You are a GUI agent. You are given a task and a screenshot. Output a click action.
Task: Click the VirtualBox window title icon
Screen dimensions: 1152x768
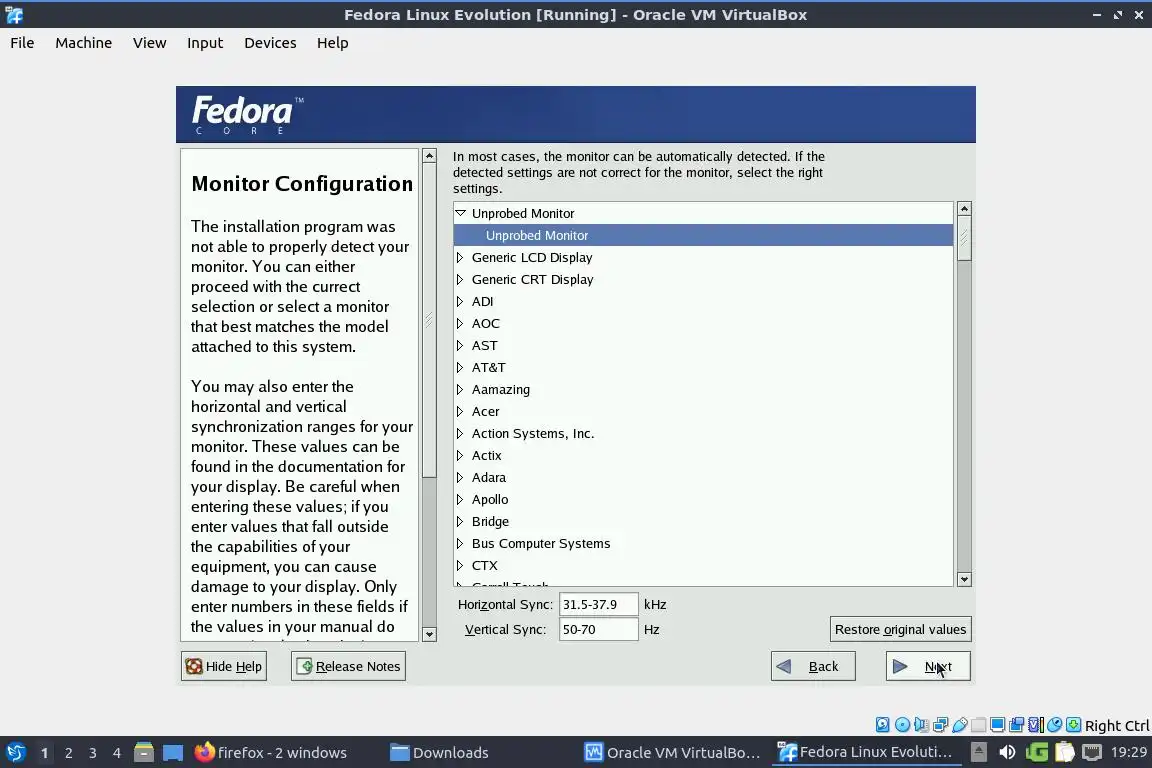click(14, 15)
